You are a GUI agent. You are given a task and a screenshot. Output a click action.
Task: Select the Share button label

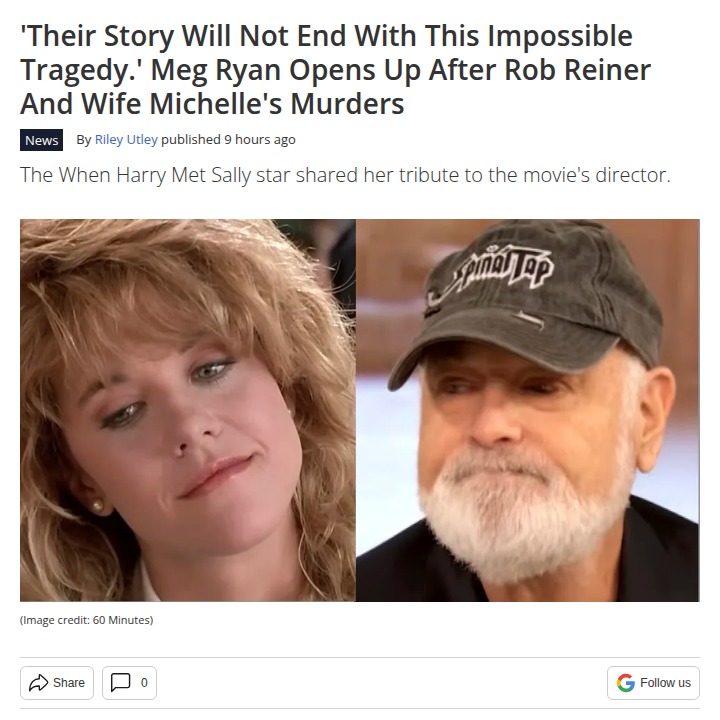(x=68, y=683)
